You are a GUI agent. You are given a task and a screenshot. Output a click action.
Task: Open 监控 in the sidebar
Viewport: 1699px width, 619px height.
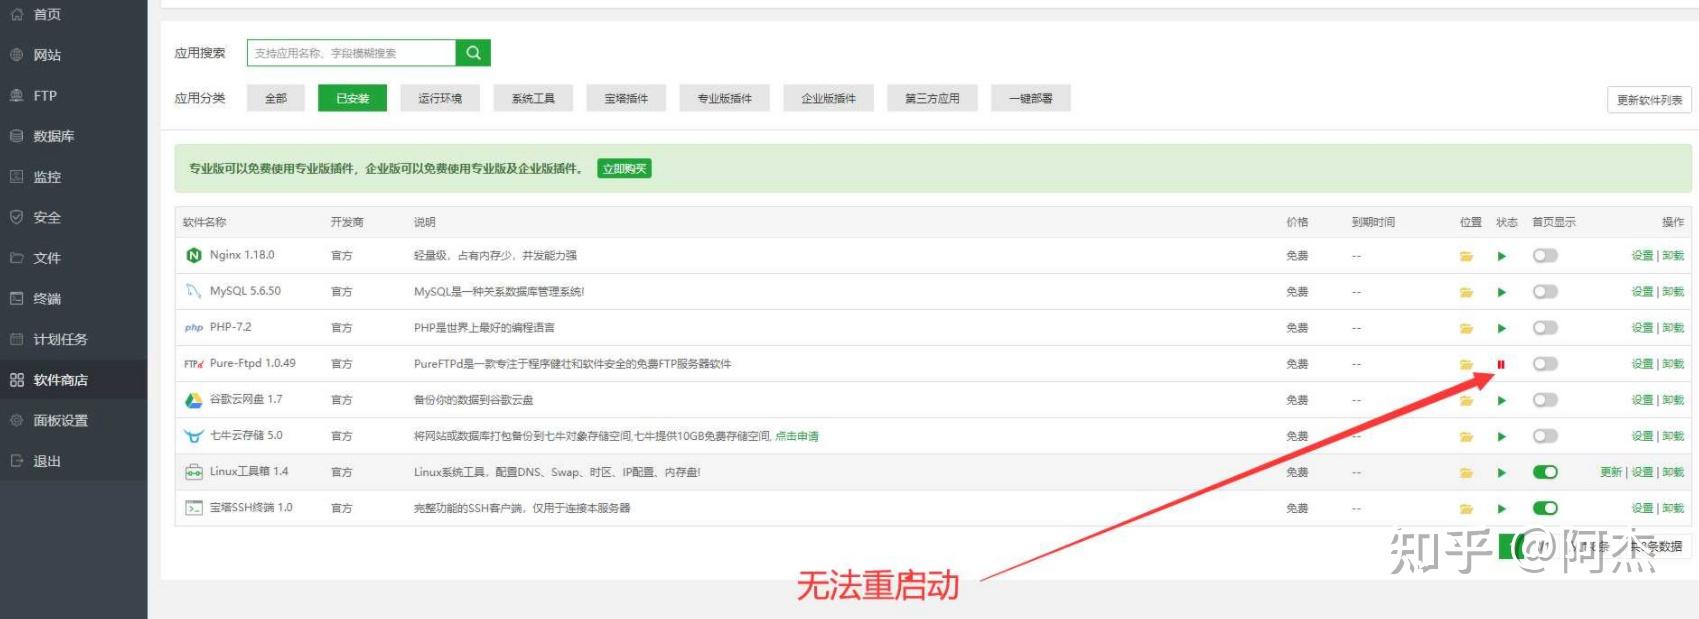(47, 177)
